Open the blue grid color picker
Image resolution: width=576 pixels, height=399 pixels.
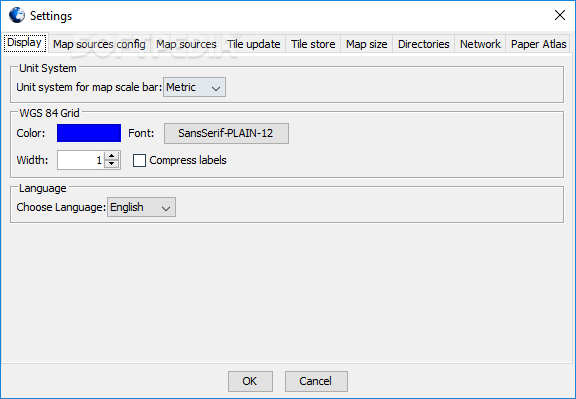click(x=89, y=133)
